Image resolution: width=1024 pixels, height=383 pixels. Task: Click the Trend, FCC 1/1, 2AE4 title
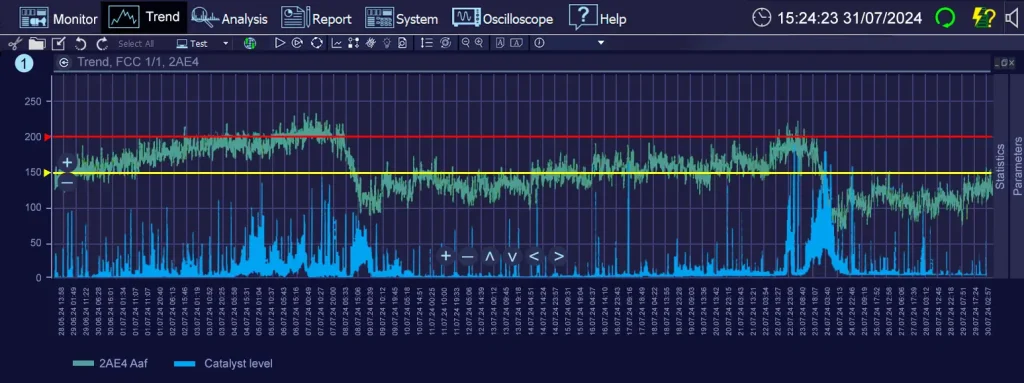click(x=138, y=63)
